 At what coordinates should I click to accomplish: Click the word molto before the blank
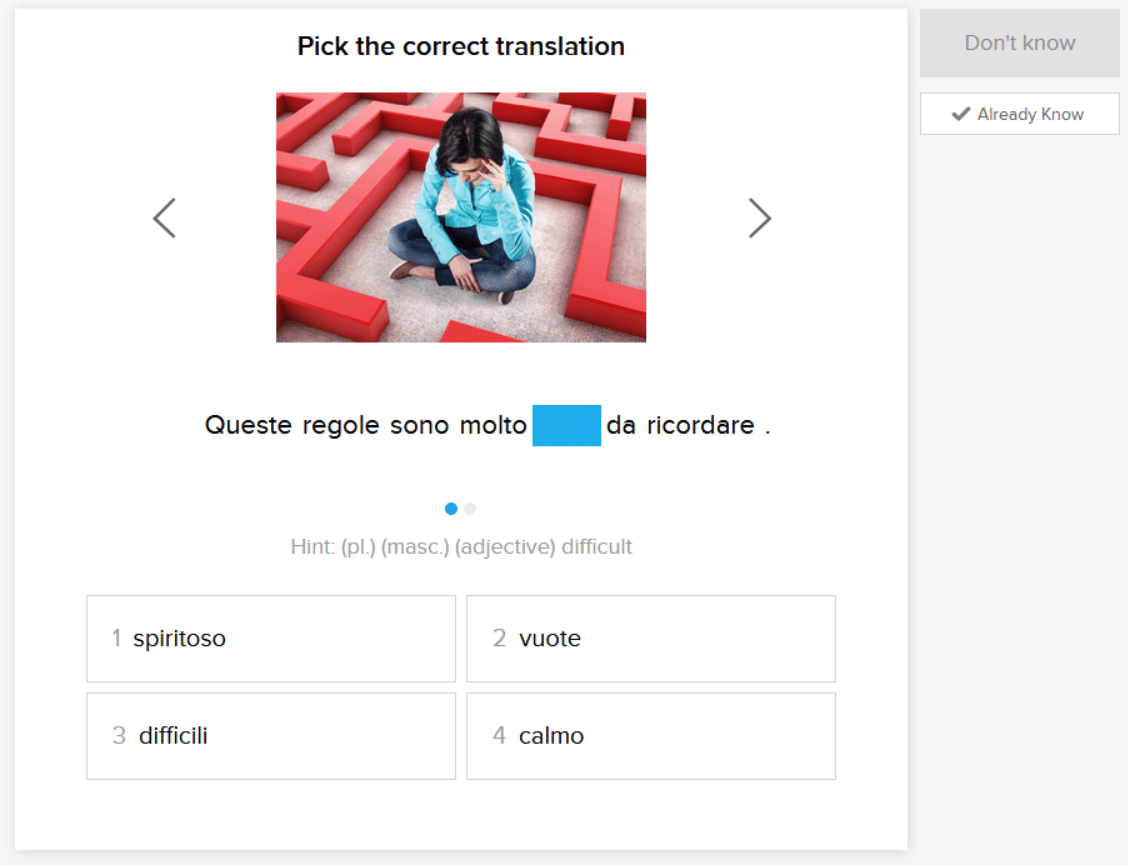(493, 425)
